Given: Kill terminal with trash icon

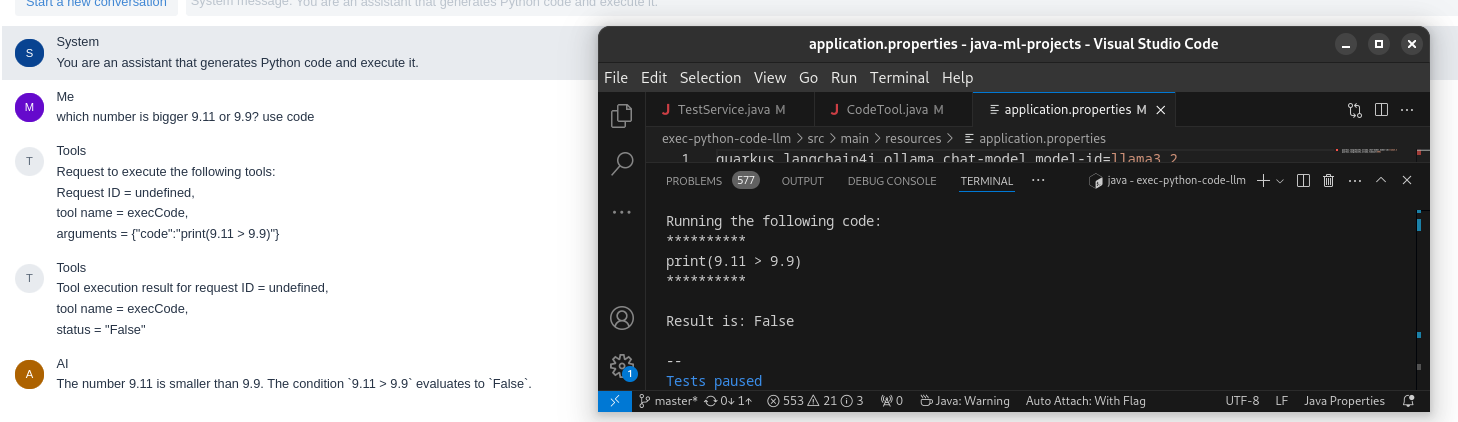Looking at the screenshot, I should [x=1329, y=181].
